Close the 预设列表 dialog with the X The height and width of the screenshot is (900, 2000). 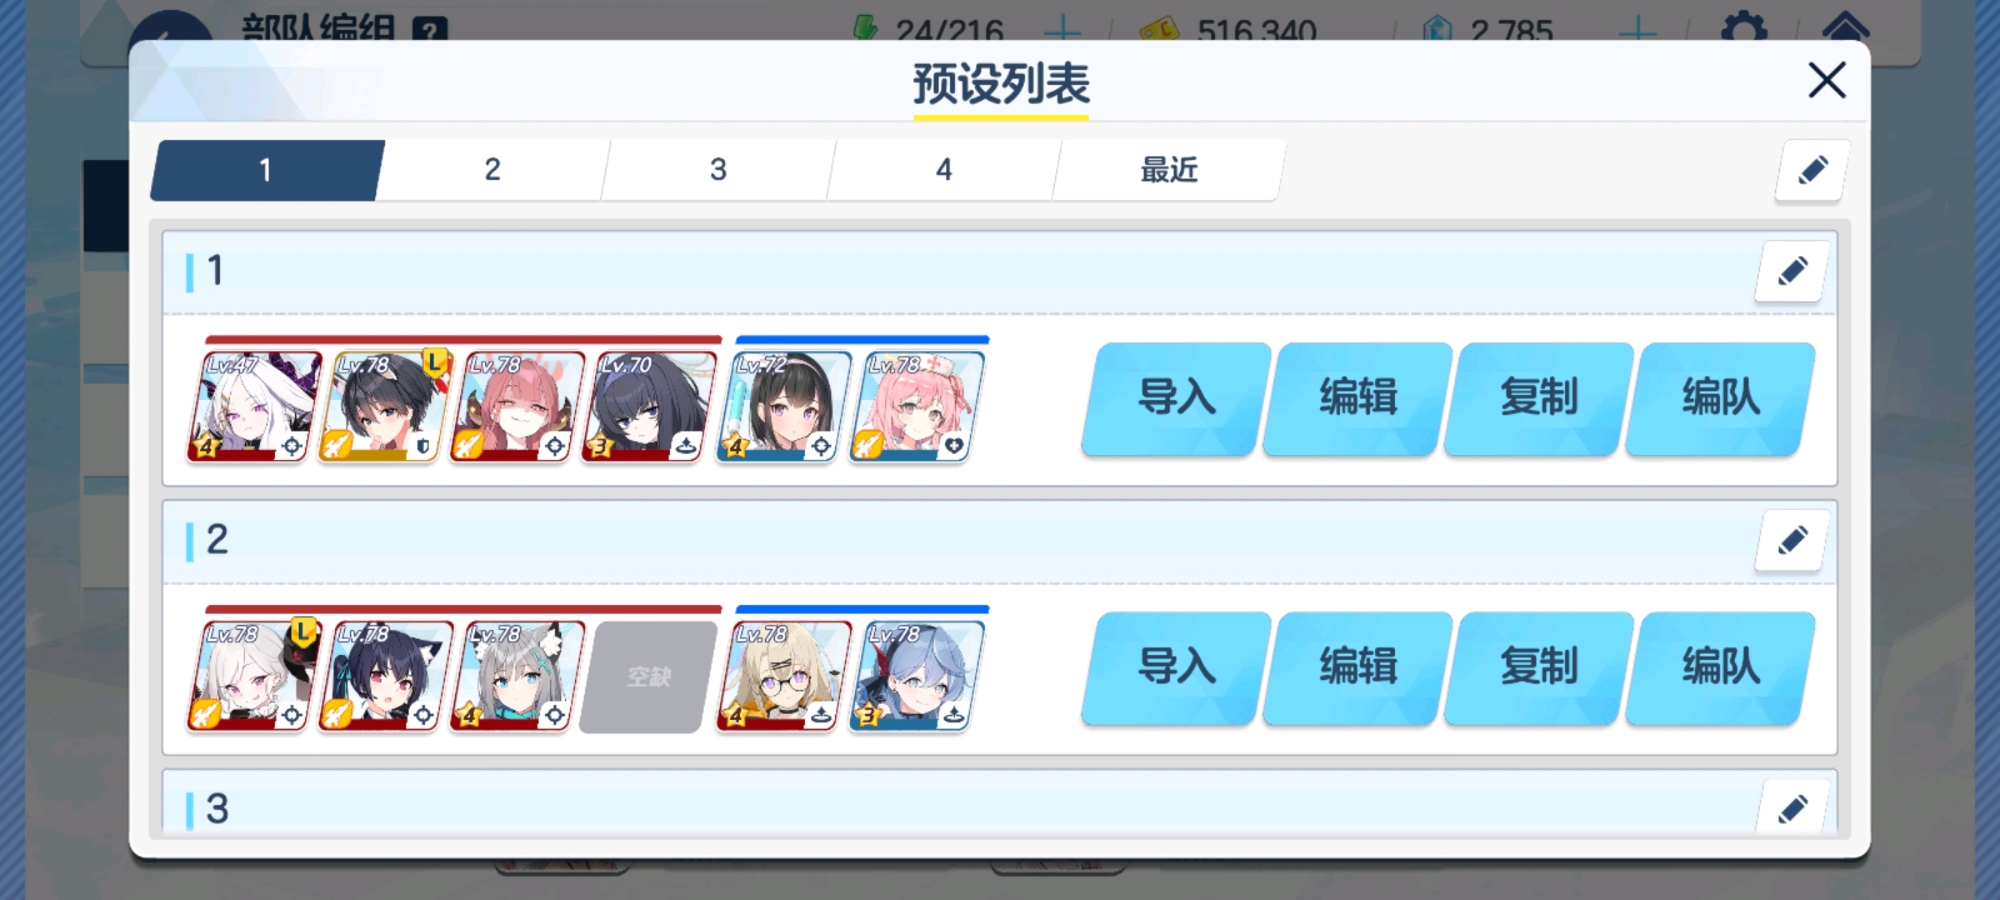(1826, 80)
